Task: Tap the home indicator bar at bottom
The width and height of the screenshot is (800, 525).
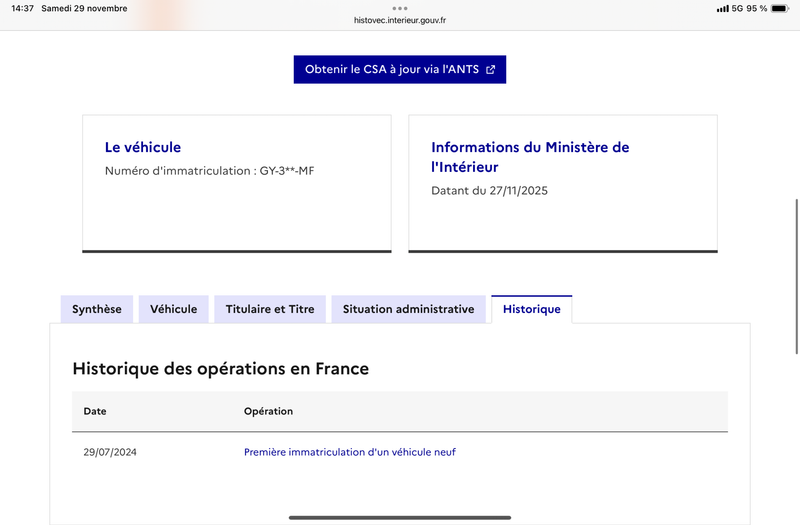Action: (x=400, y=517)
